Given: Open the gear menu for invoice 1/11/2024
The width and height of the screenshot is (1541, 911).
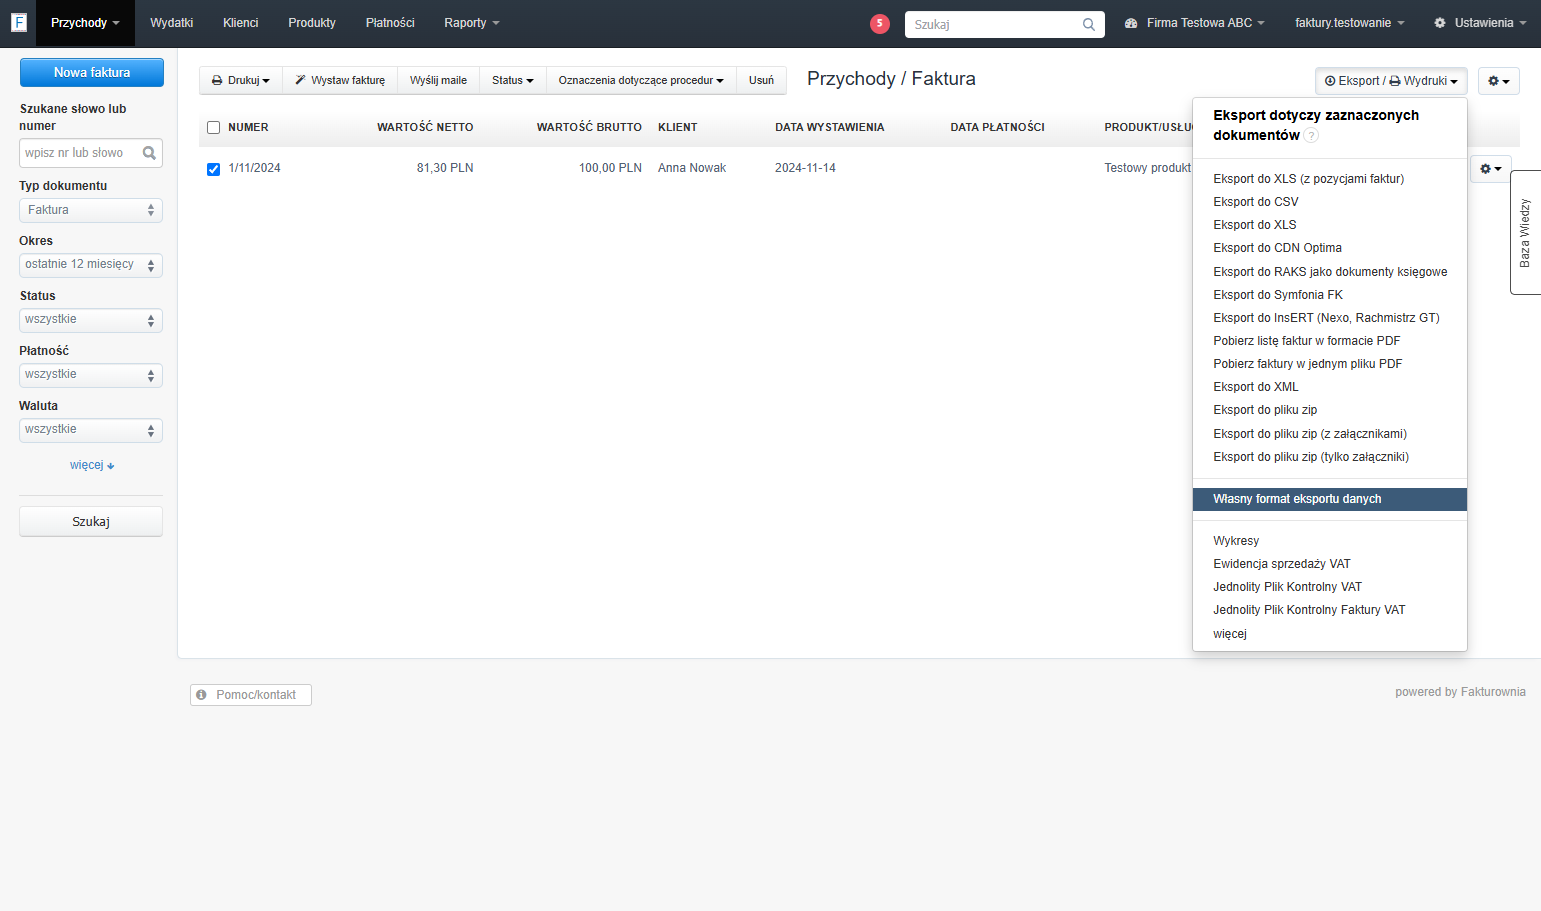Looking at the screenshot, I should pos(1490,168).
